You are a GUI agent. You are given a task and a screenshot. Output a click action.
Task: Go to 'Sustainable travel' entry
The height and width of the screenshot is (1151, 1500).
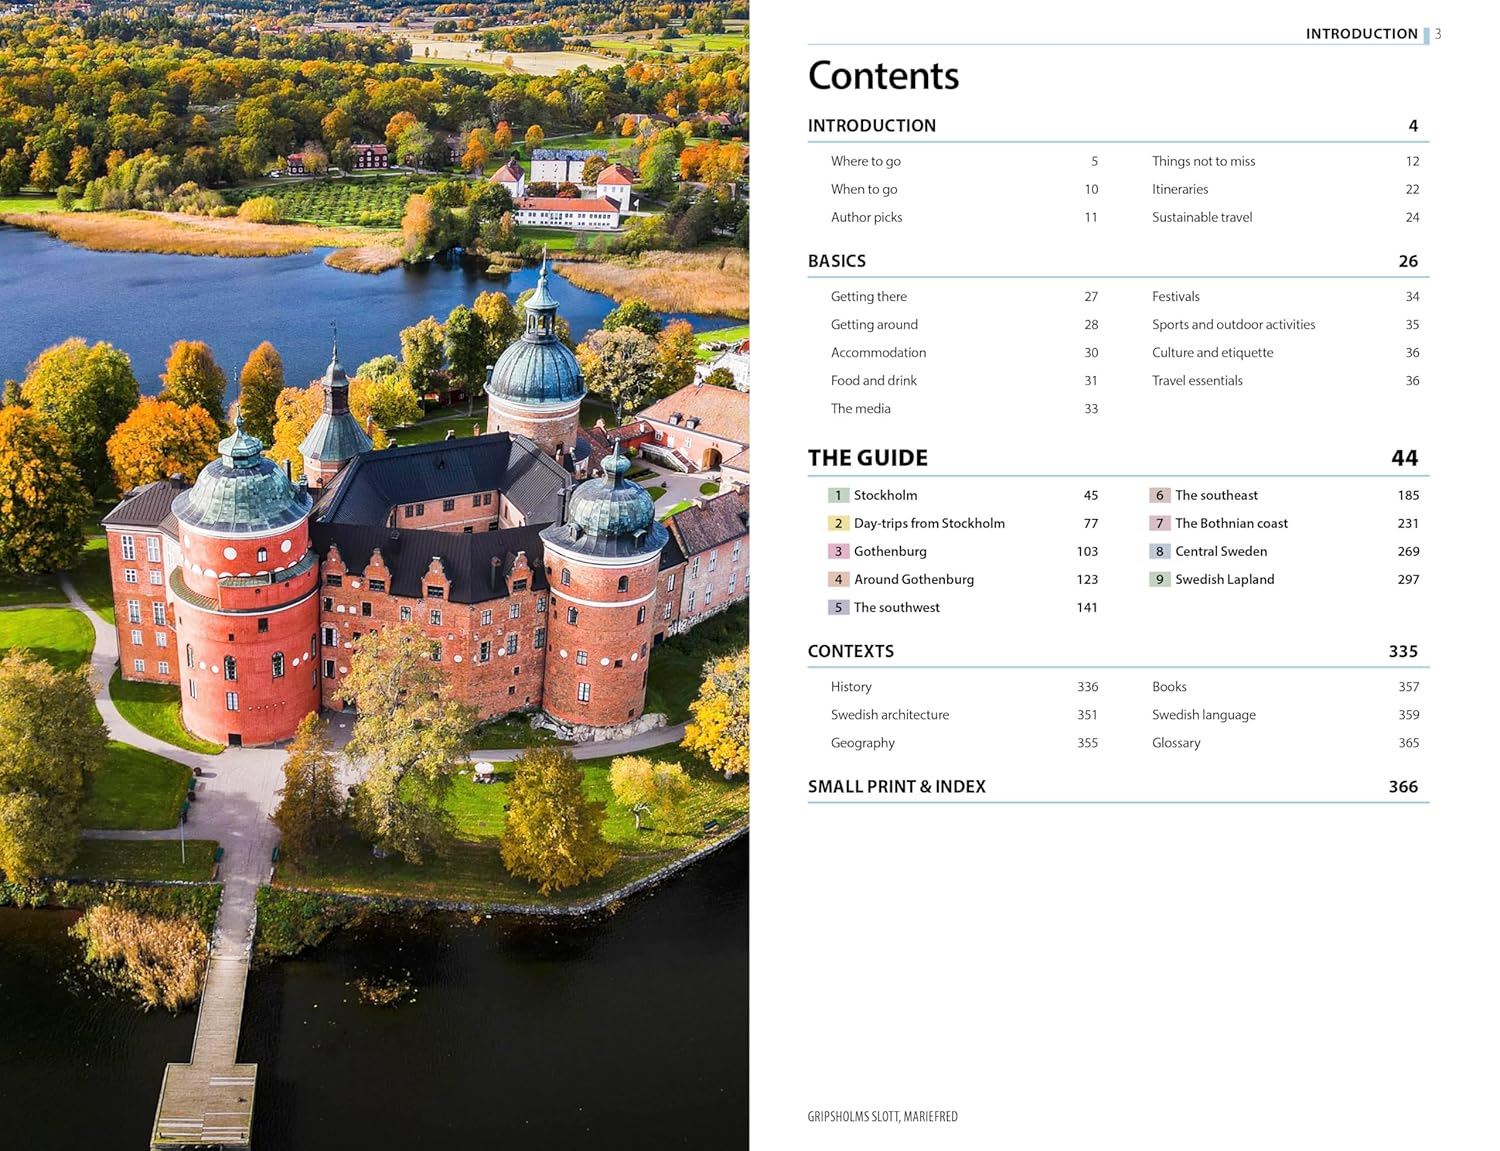[1201, 217]
